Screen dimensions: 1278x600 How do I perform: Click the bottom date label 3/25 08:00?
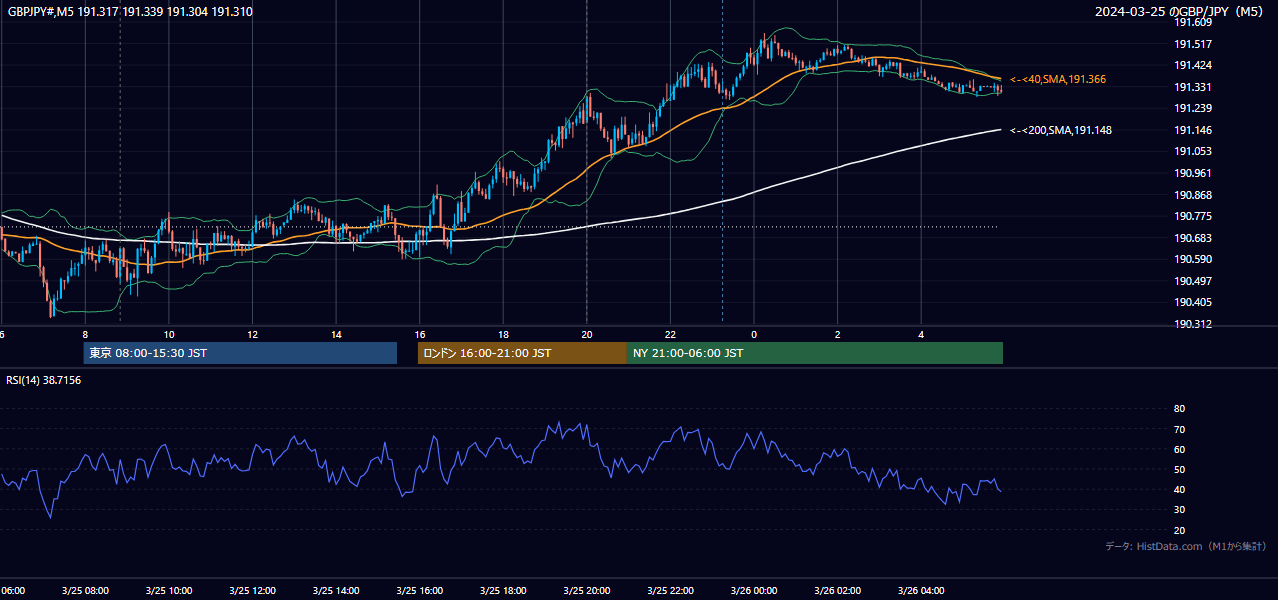(85, 591)
